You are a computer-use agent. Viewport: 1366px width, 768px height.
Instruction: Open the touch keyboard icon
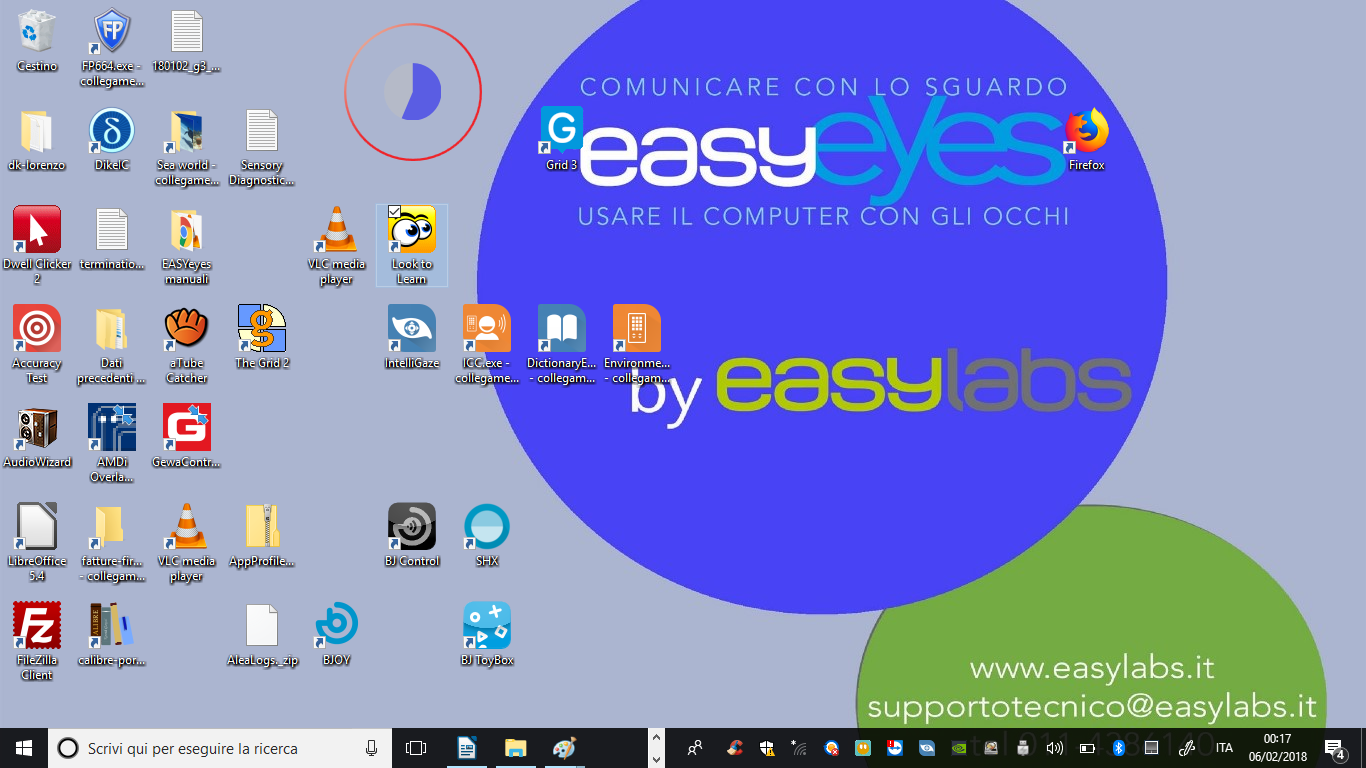[1151, 748]
